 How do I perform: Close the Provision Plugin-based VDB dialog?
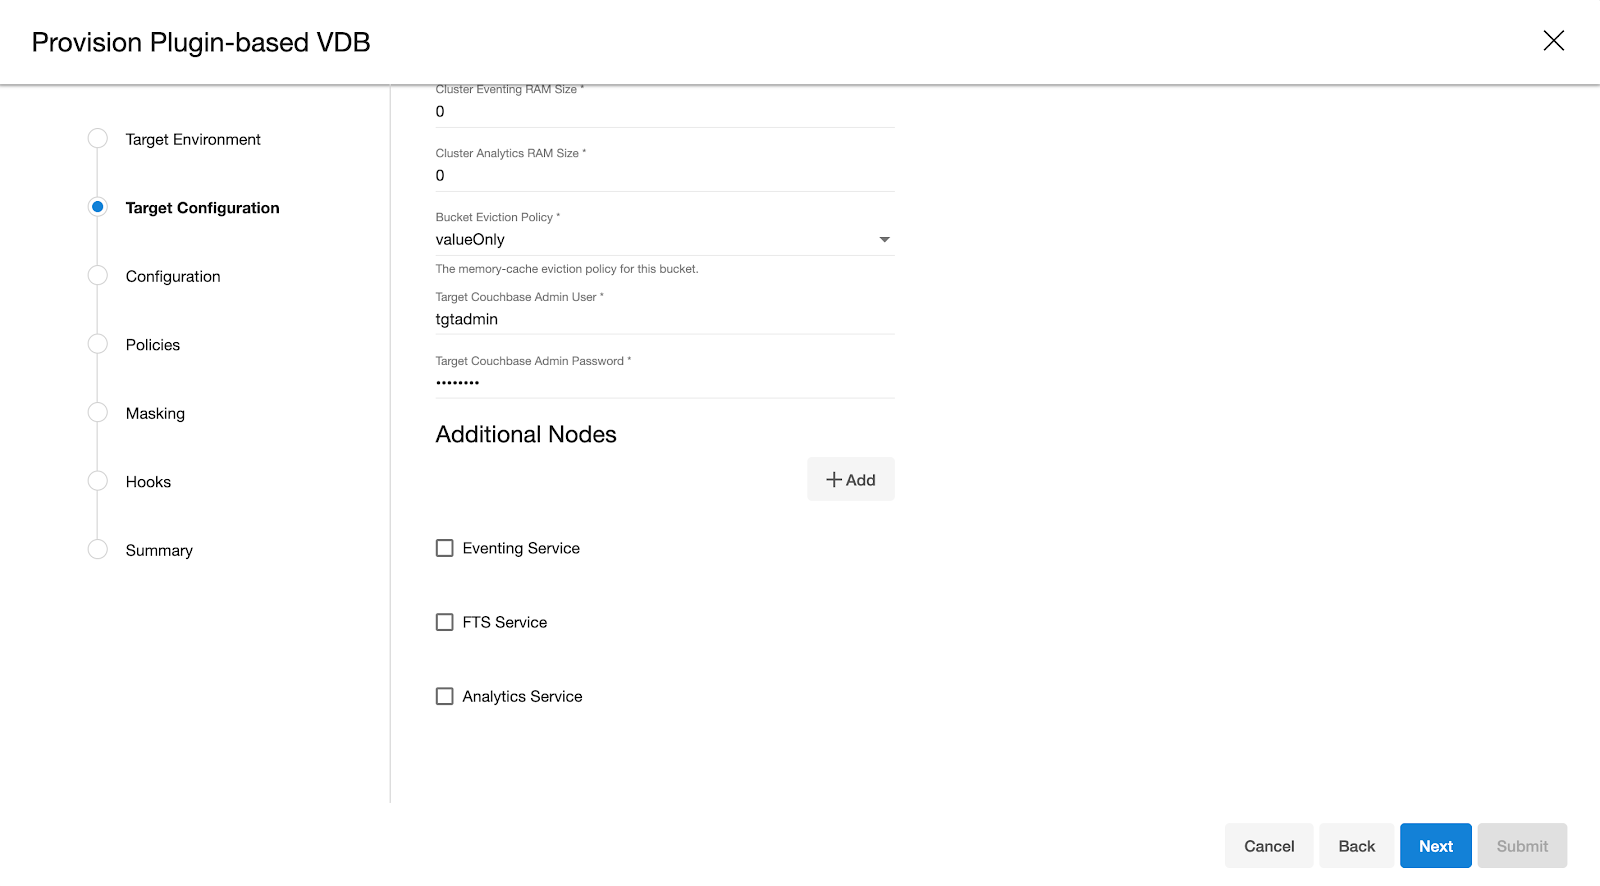1553,41
